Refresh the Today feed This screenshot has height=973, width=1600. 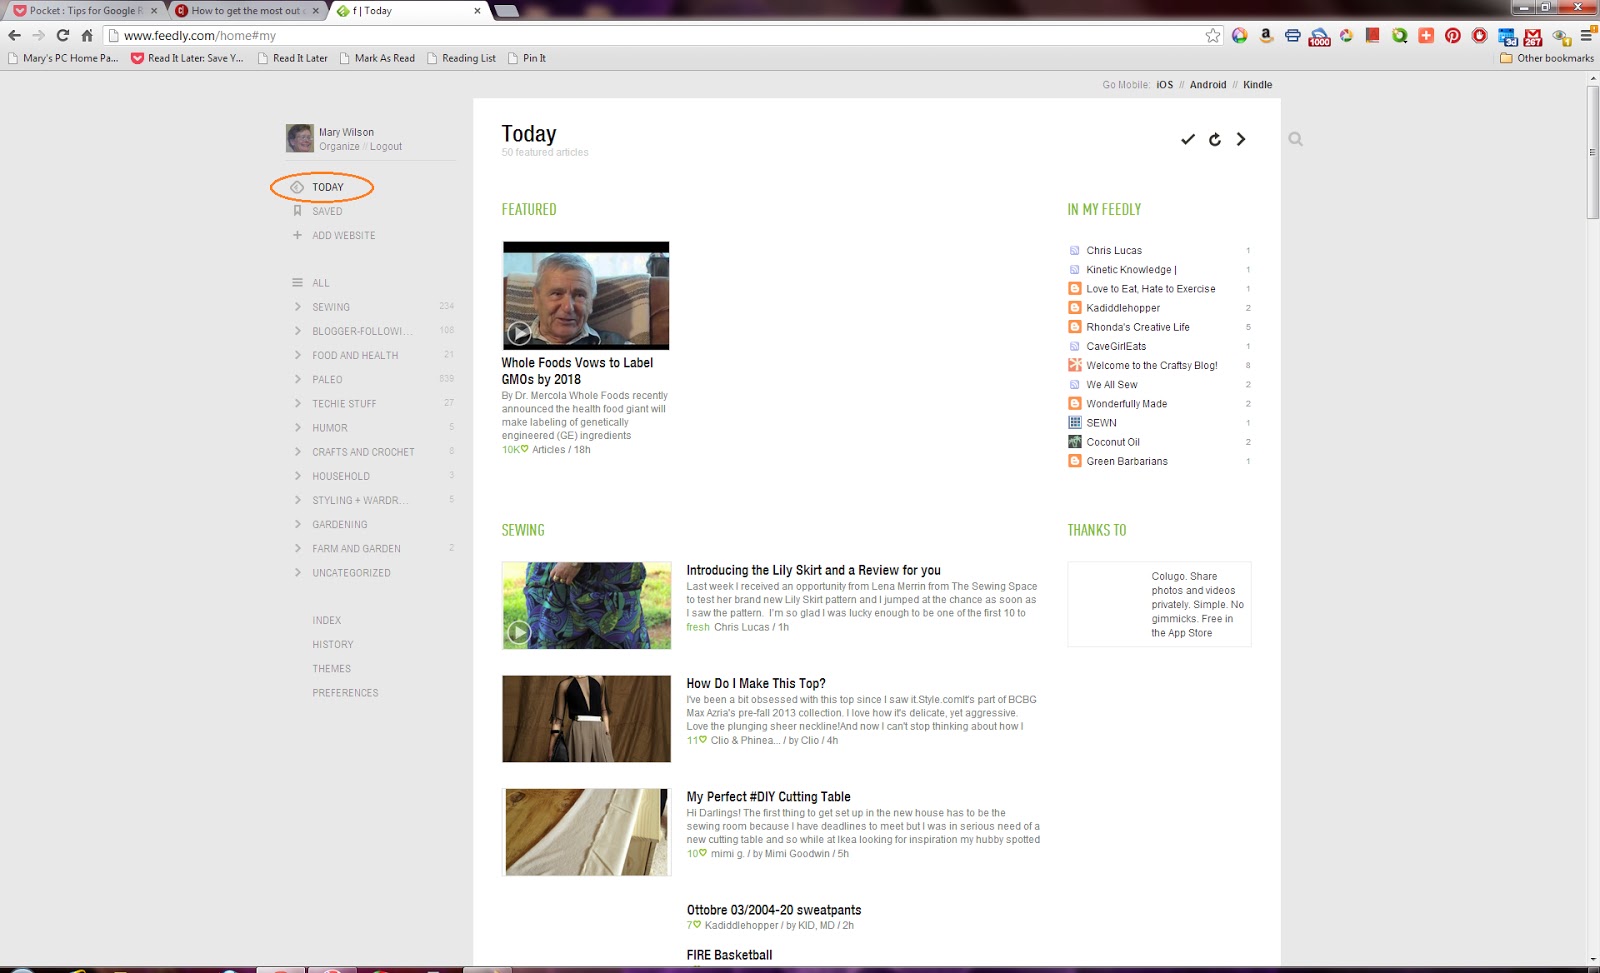1214,139
